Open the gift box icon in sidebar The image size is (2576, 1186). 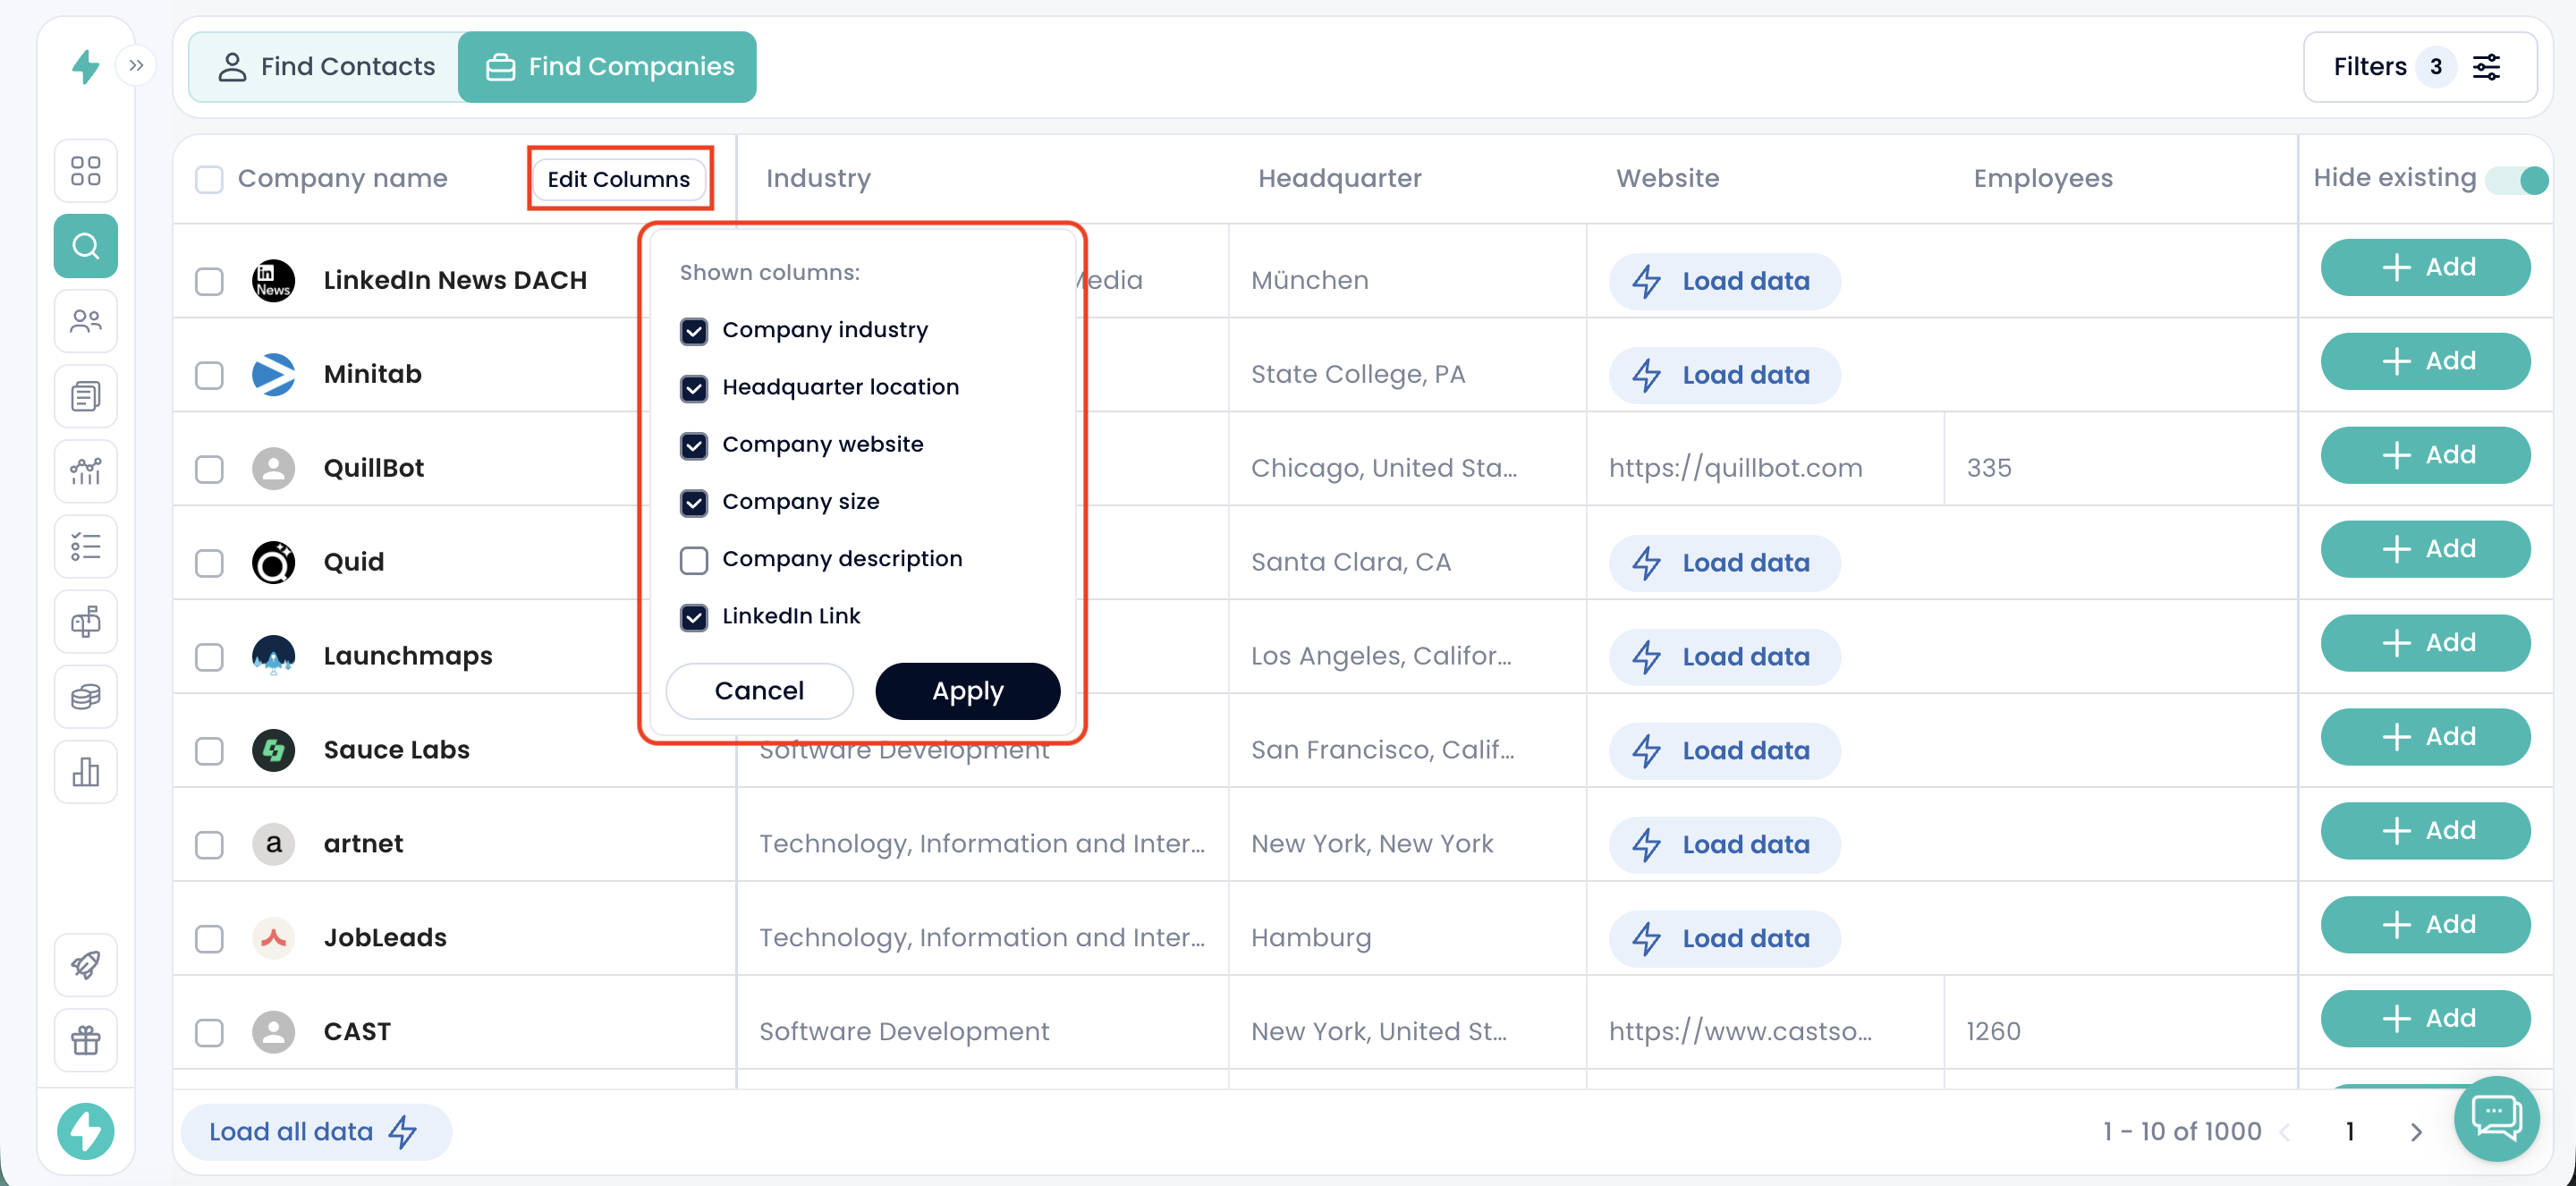[x=86, y=1040]
